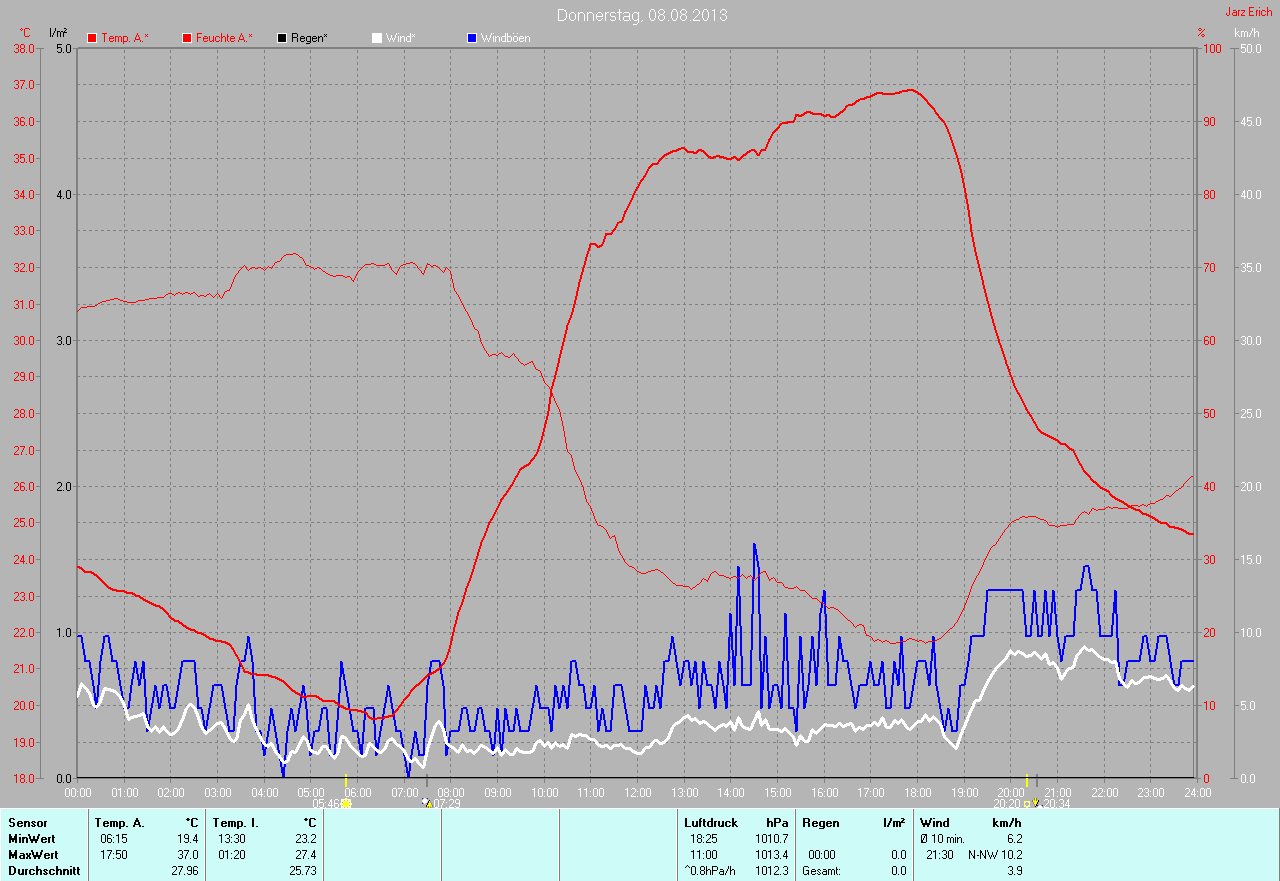Click the red Feuchte A. legend square
The width and height of the screenshot is (1280, 881).
coord(187,38)
